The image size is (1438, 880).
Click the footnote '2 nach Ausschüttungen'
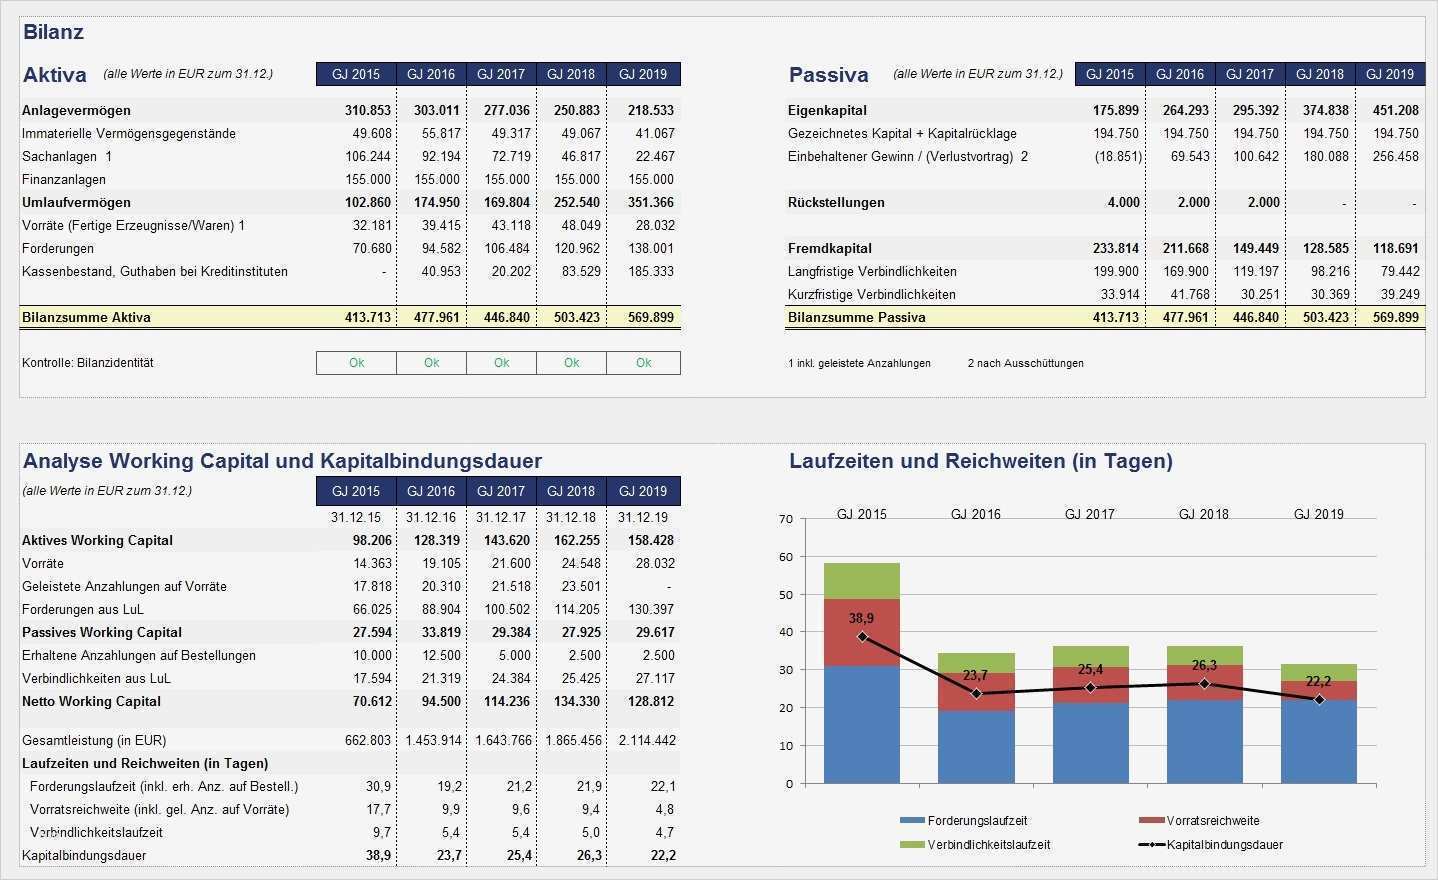pos(1024,363)
